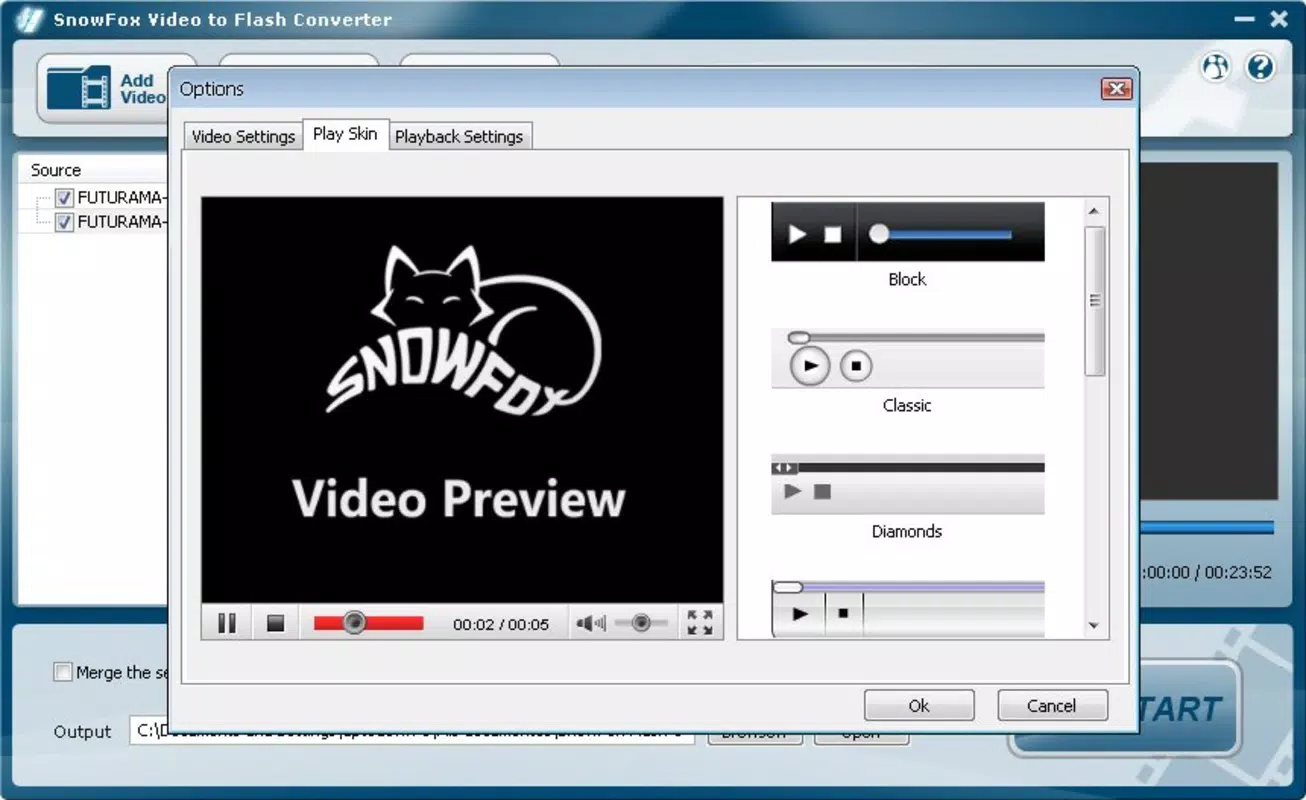Click the 00:02 / 00:05 time display
Screen dimensions: 1306x800
[x=501, y=624]
